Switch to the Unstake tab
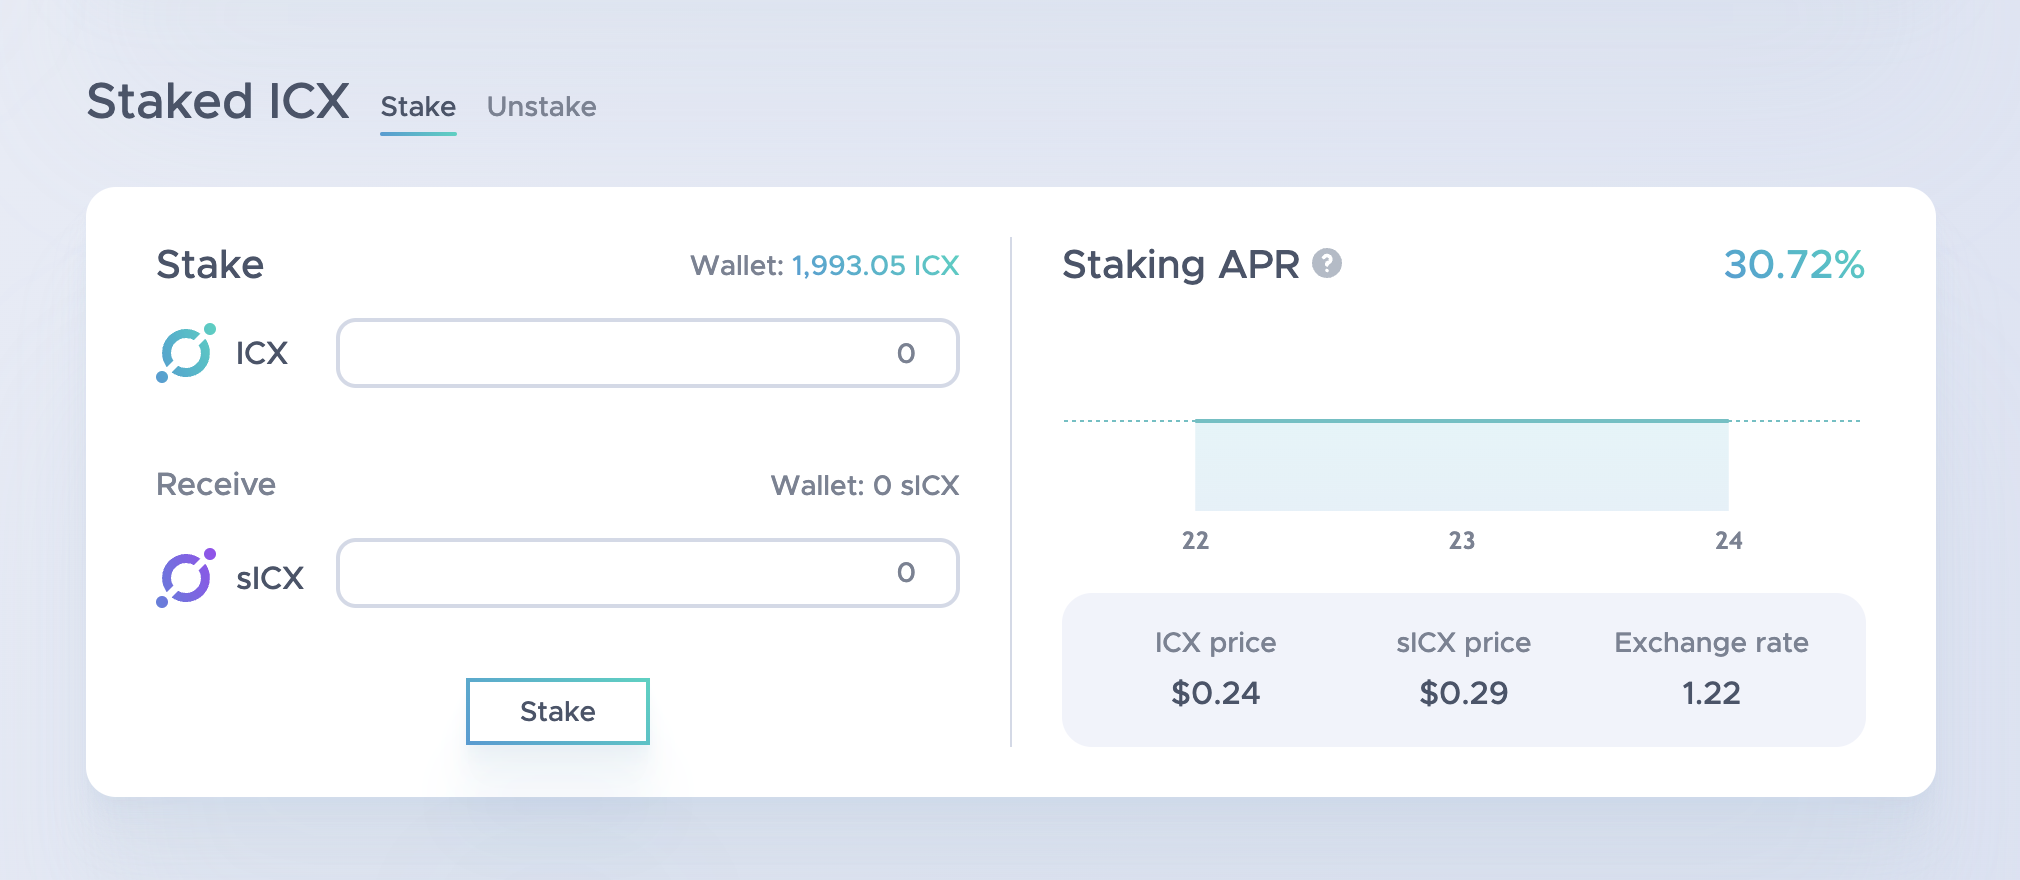 coord(541,107)
